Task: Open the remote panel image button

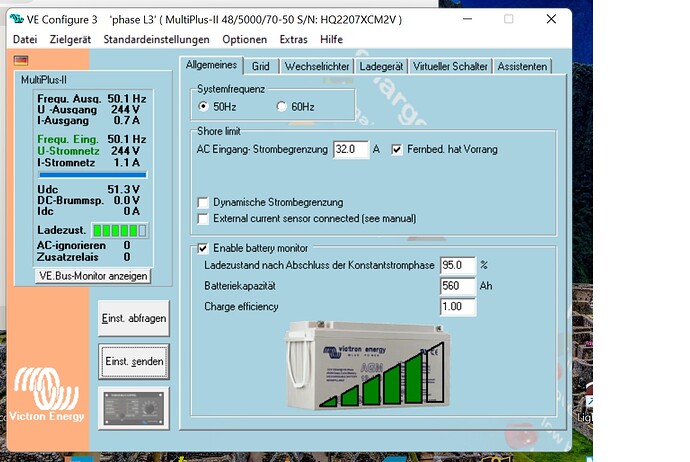Action: tap(134, 409)
